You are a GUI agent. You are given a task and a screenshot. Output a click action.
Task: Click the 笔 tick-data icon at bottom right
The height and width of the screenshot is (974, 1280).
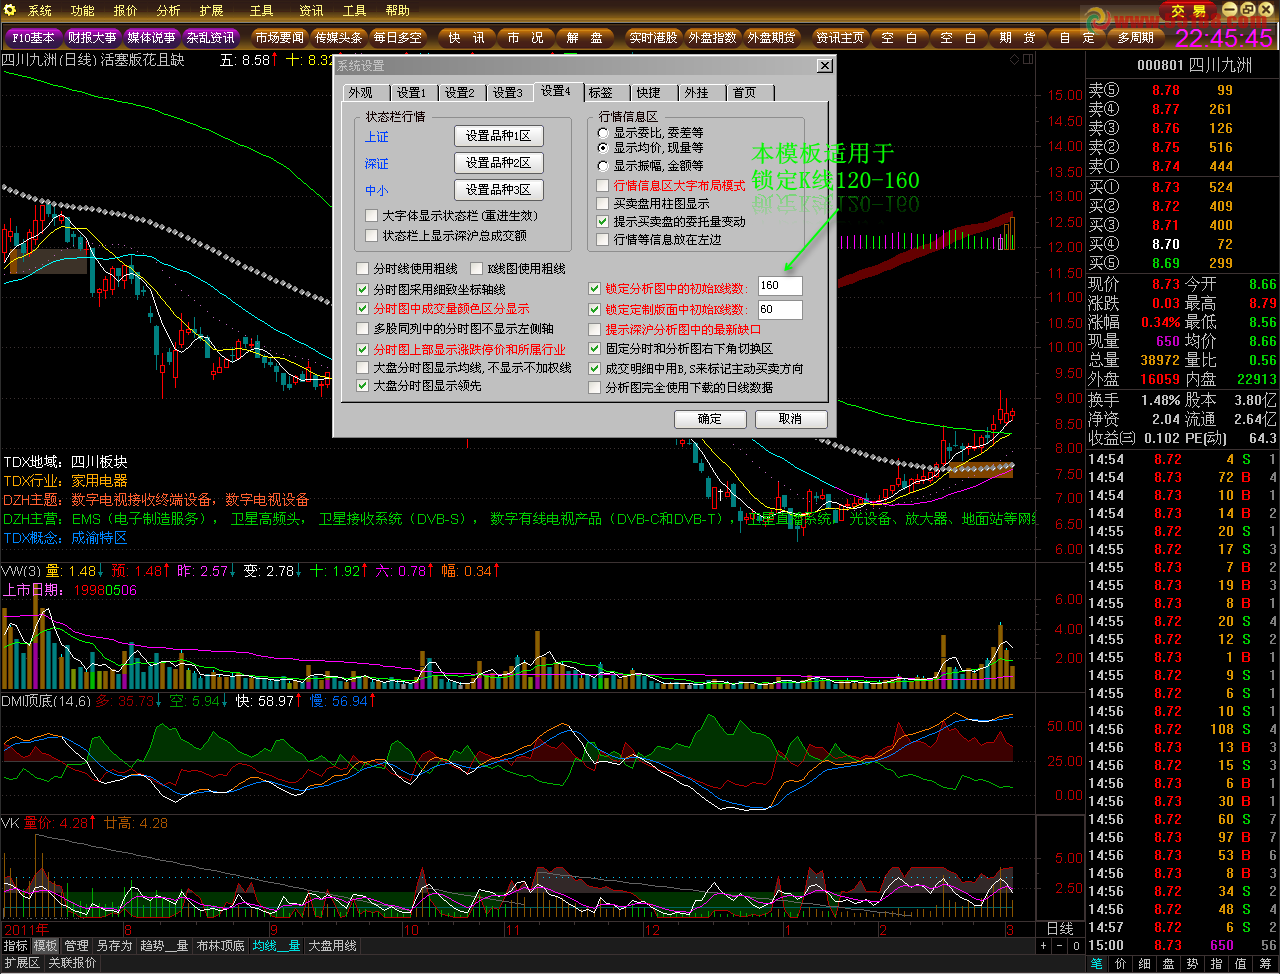[1096, 964]
